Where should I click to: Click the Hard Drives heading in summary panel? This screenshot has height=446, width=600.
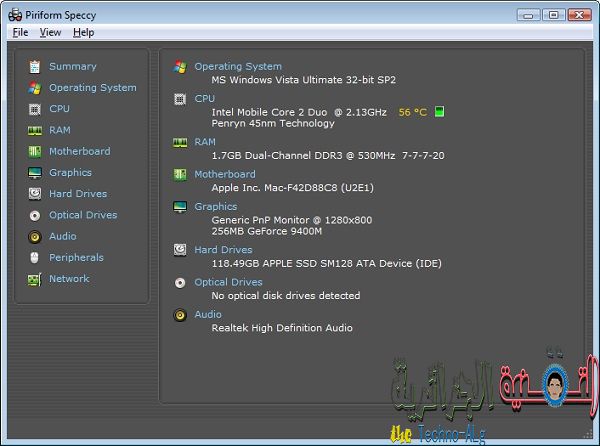(x=223, y=250)
